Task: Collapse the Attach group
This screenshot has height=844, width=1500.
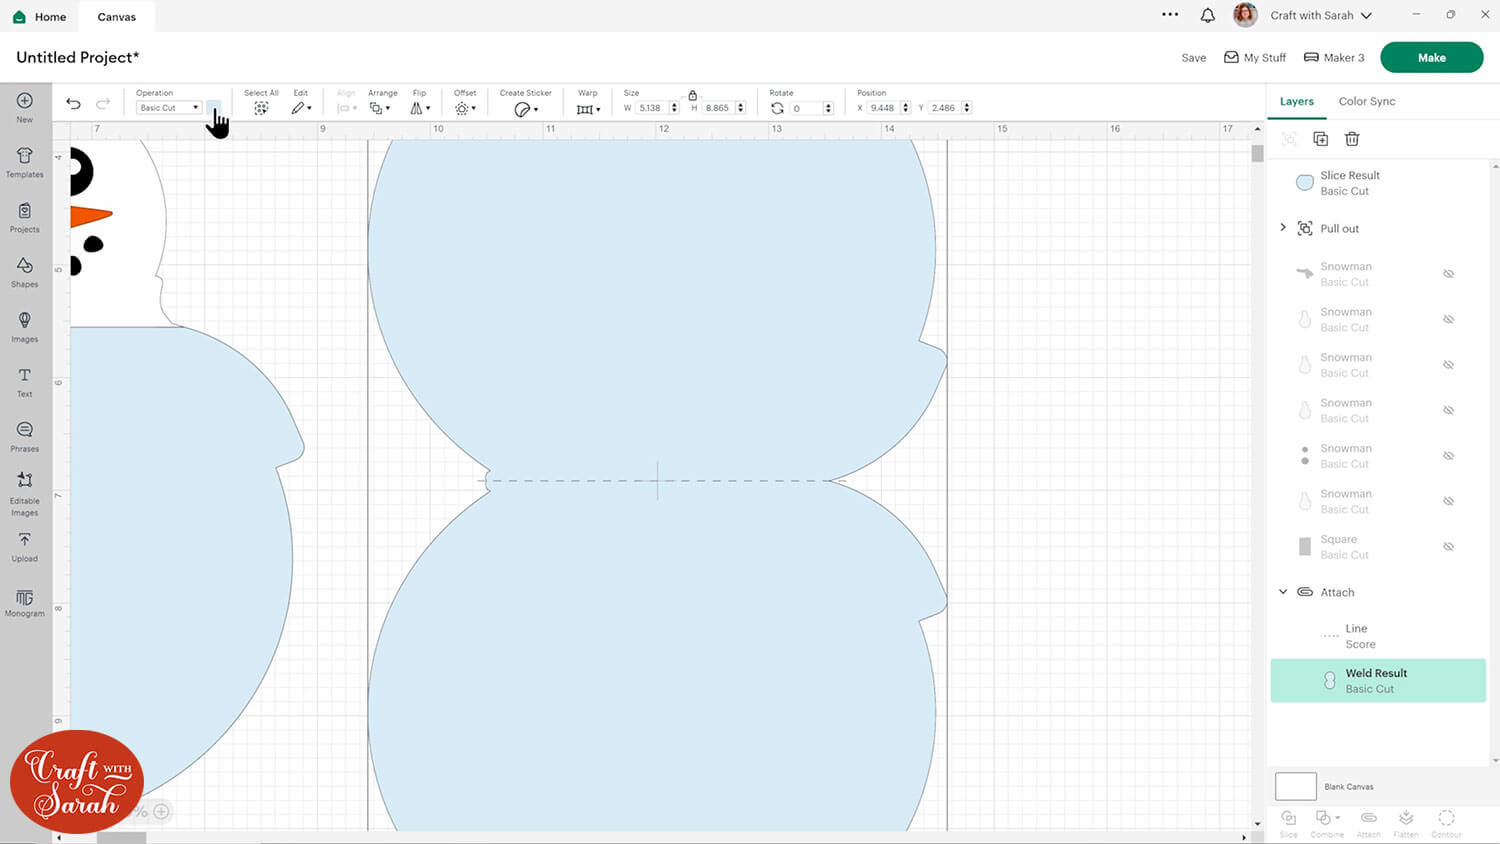Action: 1283,592
